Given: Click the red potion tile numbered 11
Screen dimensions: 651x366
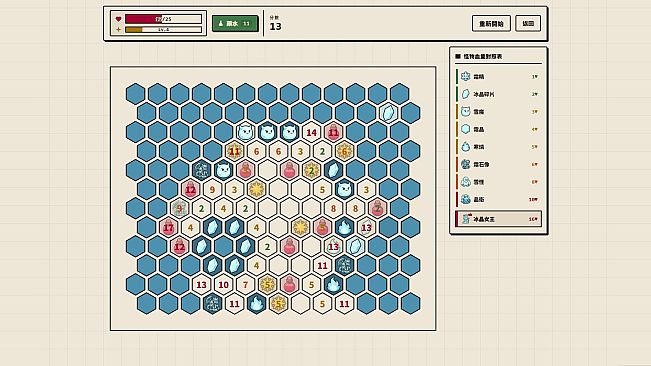Looking at the screenshot, I should 333,132.
